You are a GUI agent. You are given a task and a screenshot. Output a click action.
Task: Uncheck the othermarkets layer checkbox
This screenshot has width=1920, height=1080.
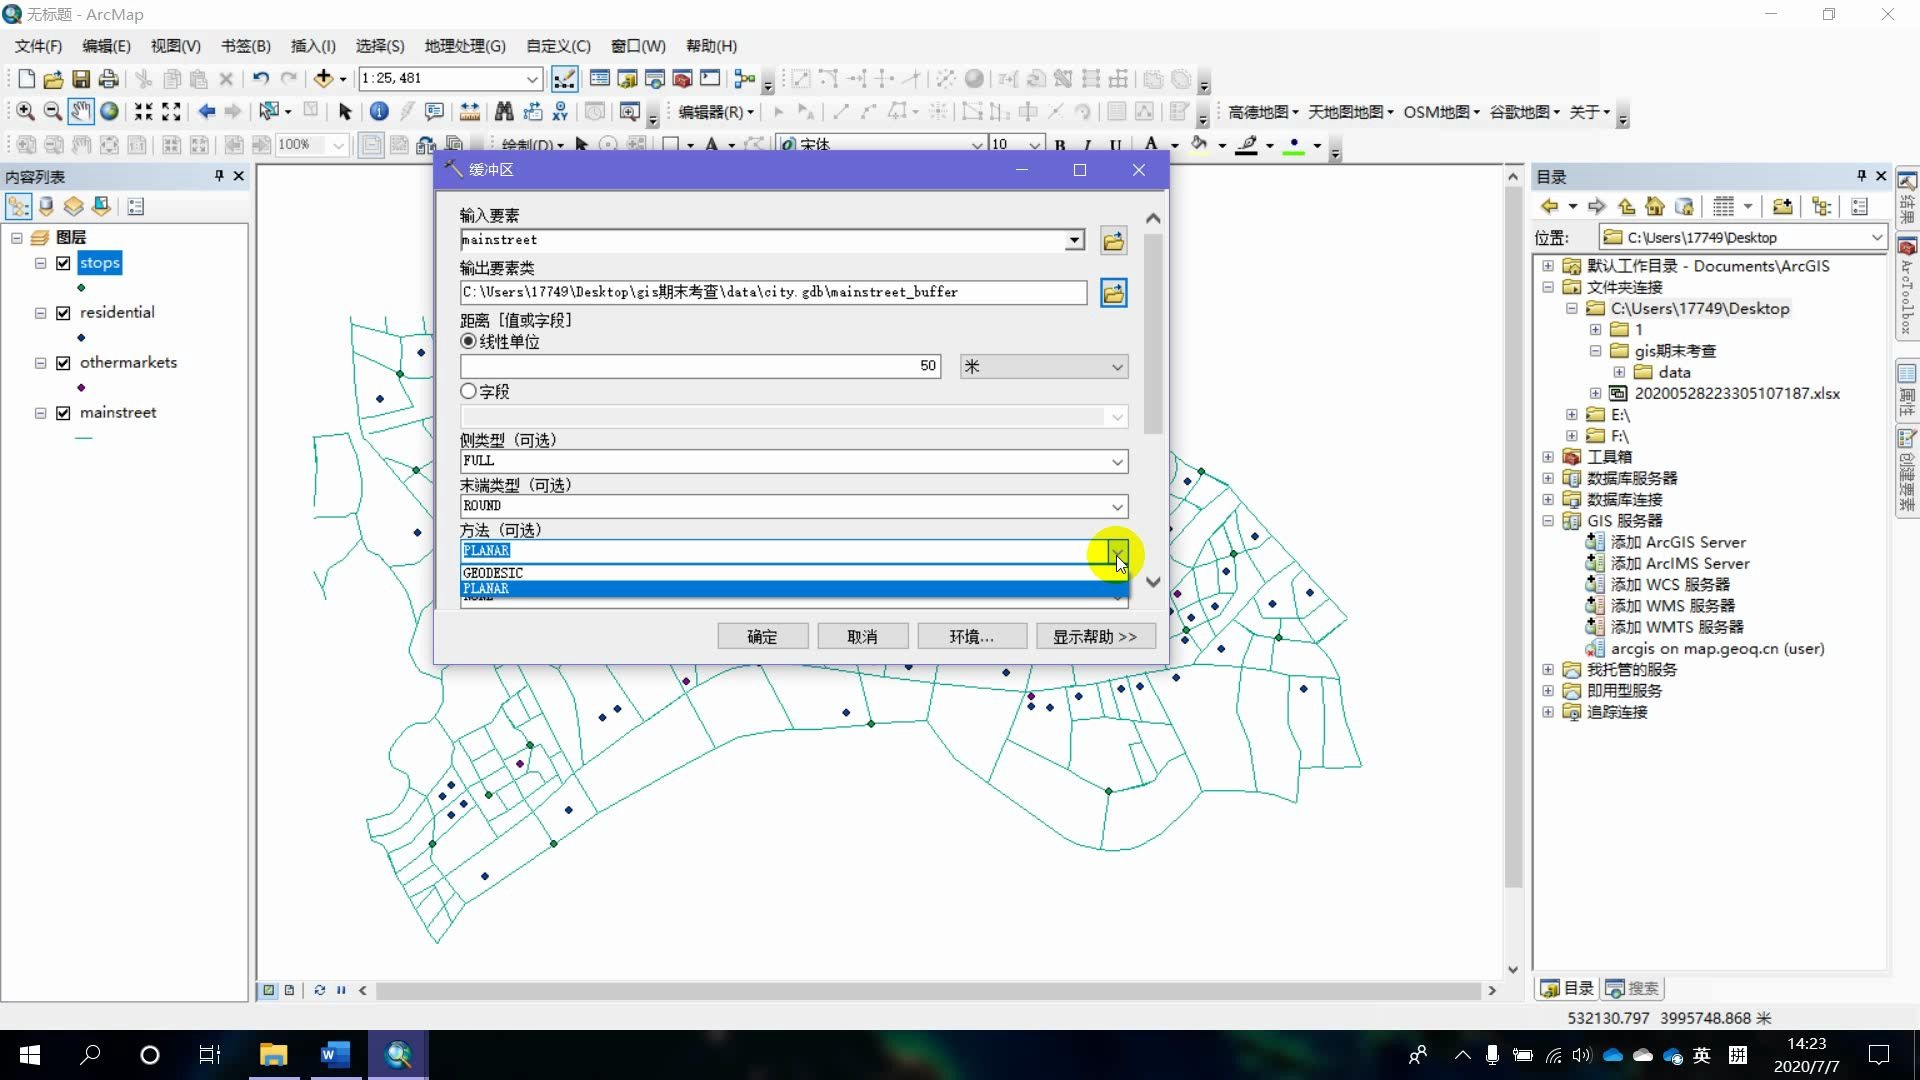[63, 363]
